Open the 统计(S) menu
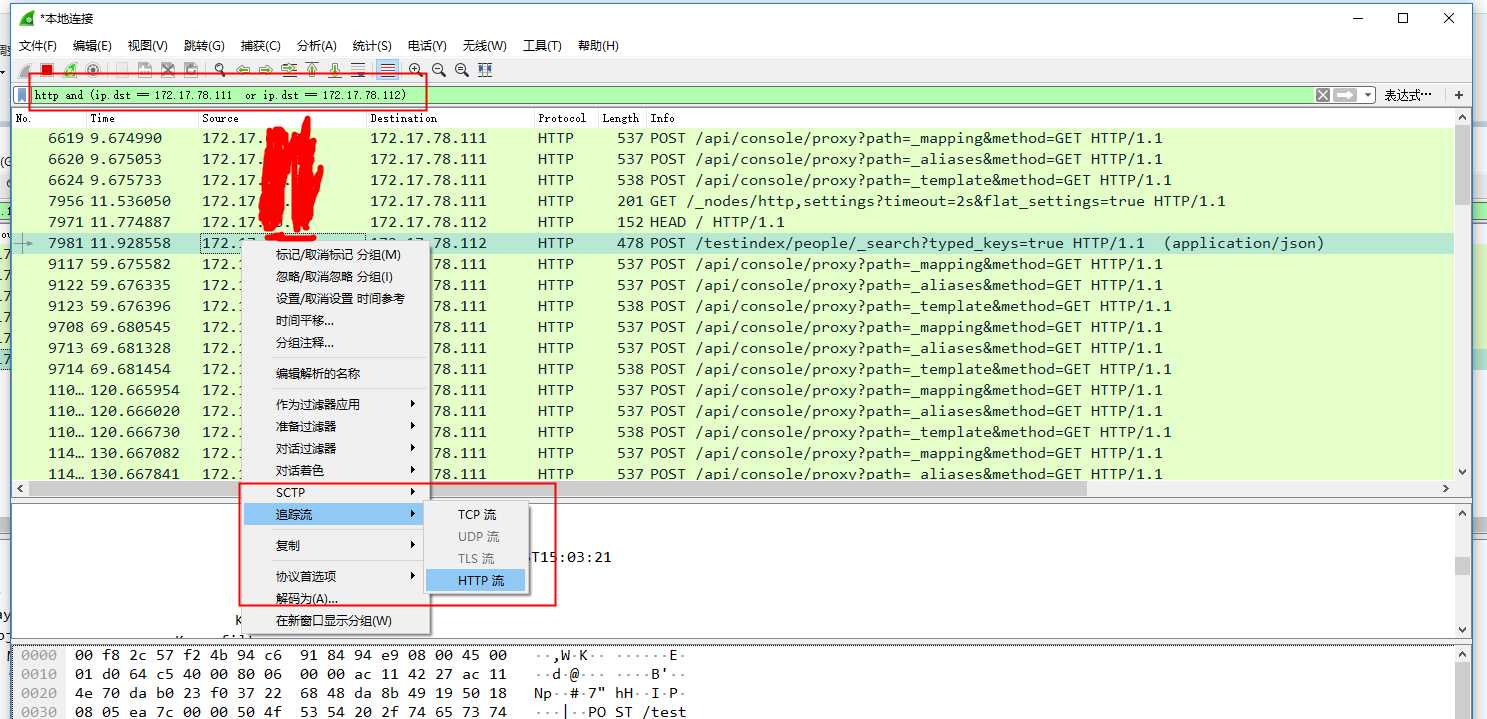1487x719 pixels. point(372,46)
